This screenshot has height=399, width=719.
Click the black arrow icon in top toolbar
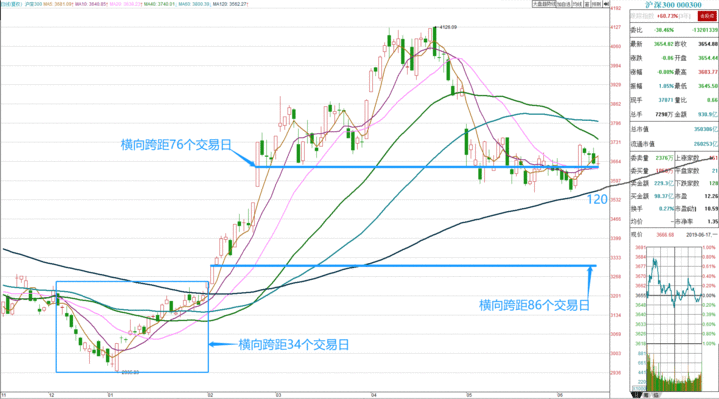[x=606, y=4]
